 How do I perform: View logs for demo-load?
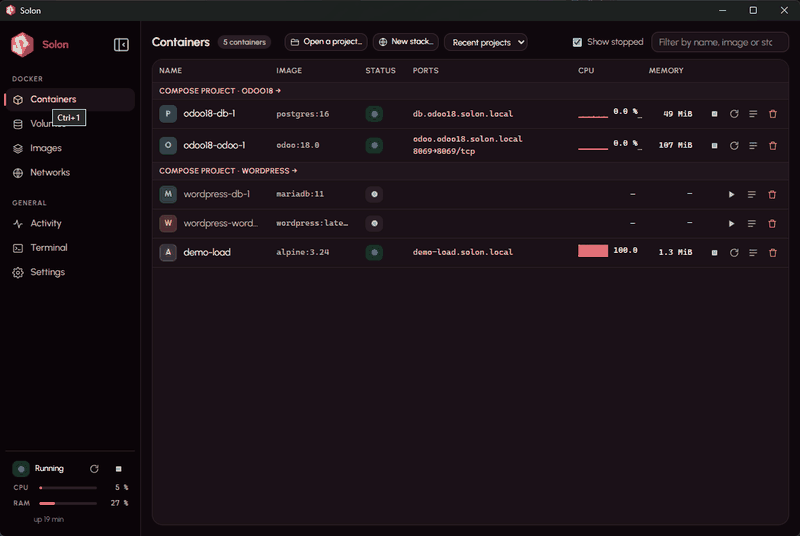[753, 252]
